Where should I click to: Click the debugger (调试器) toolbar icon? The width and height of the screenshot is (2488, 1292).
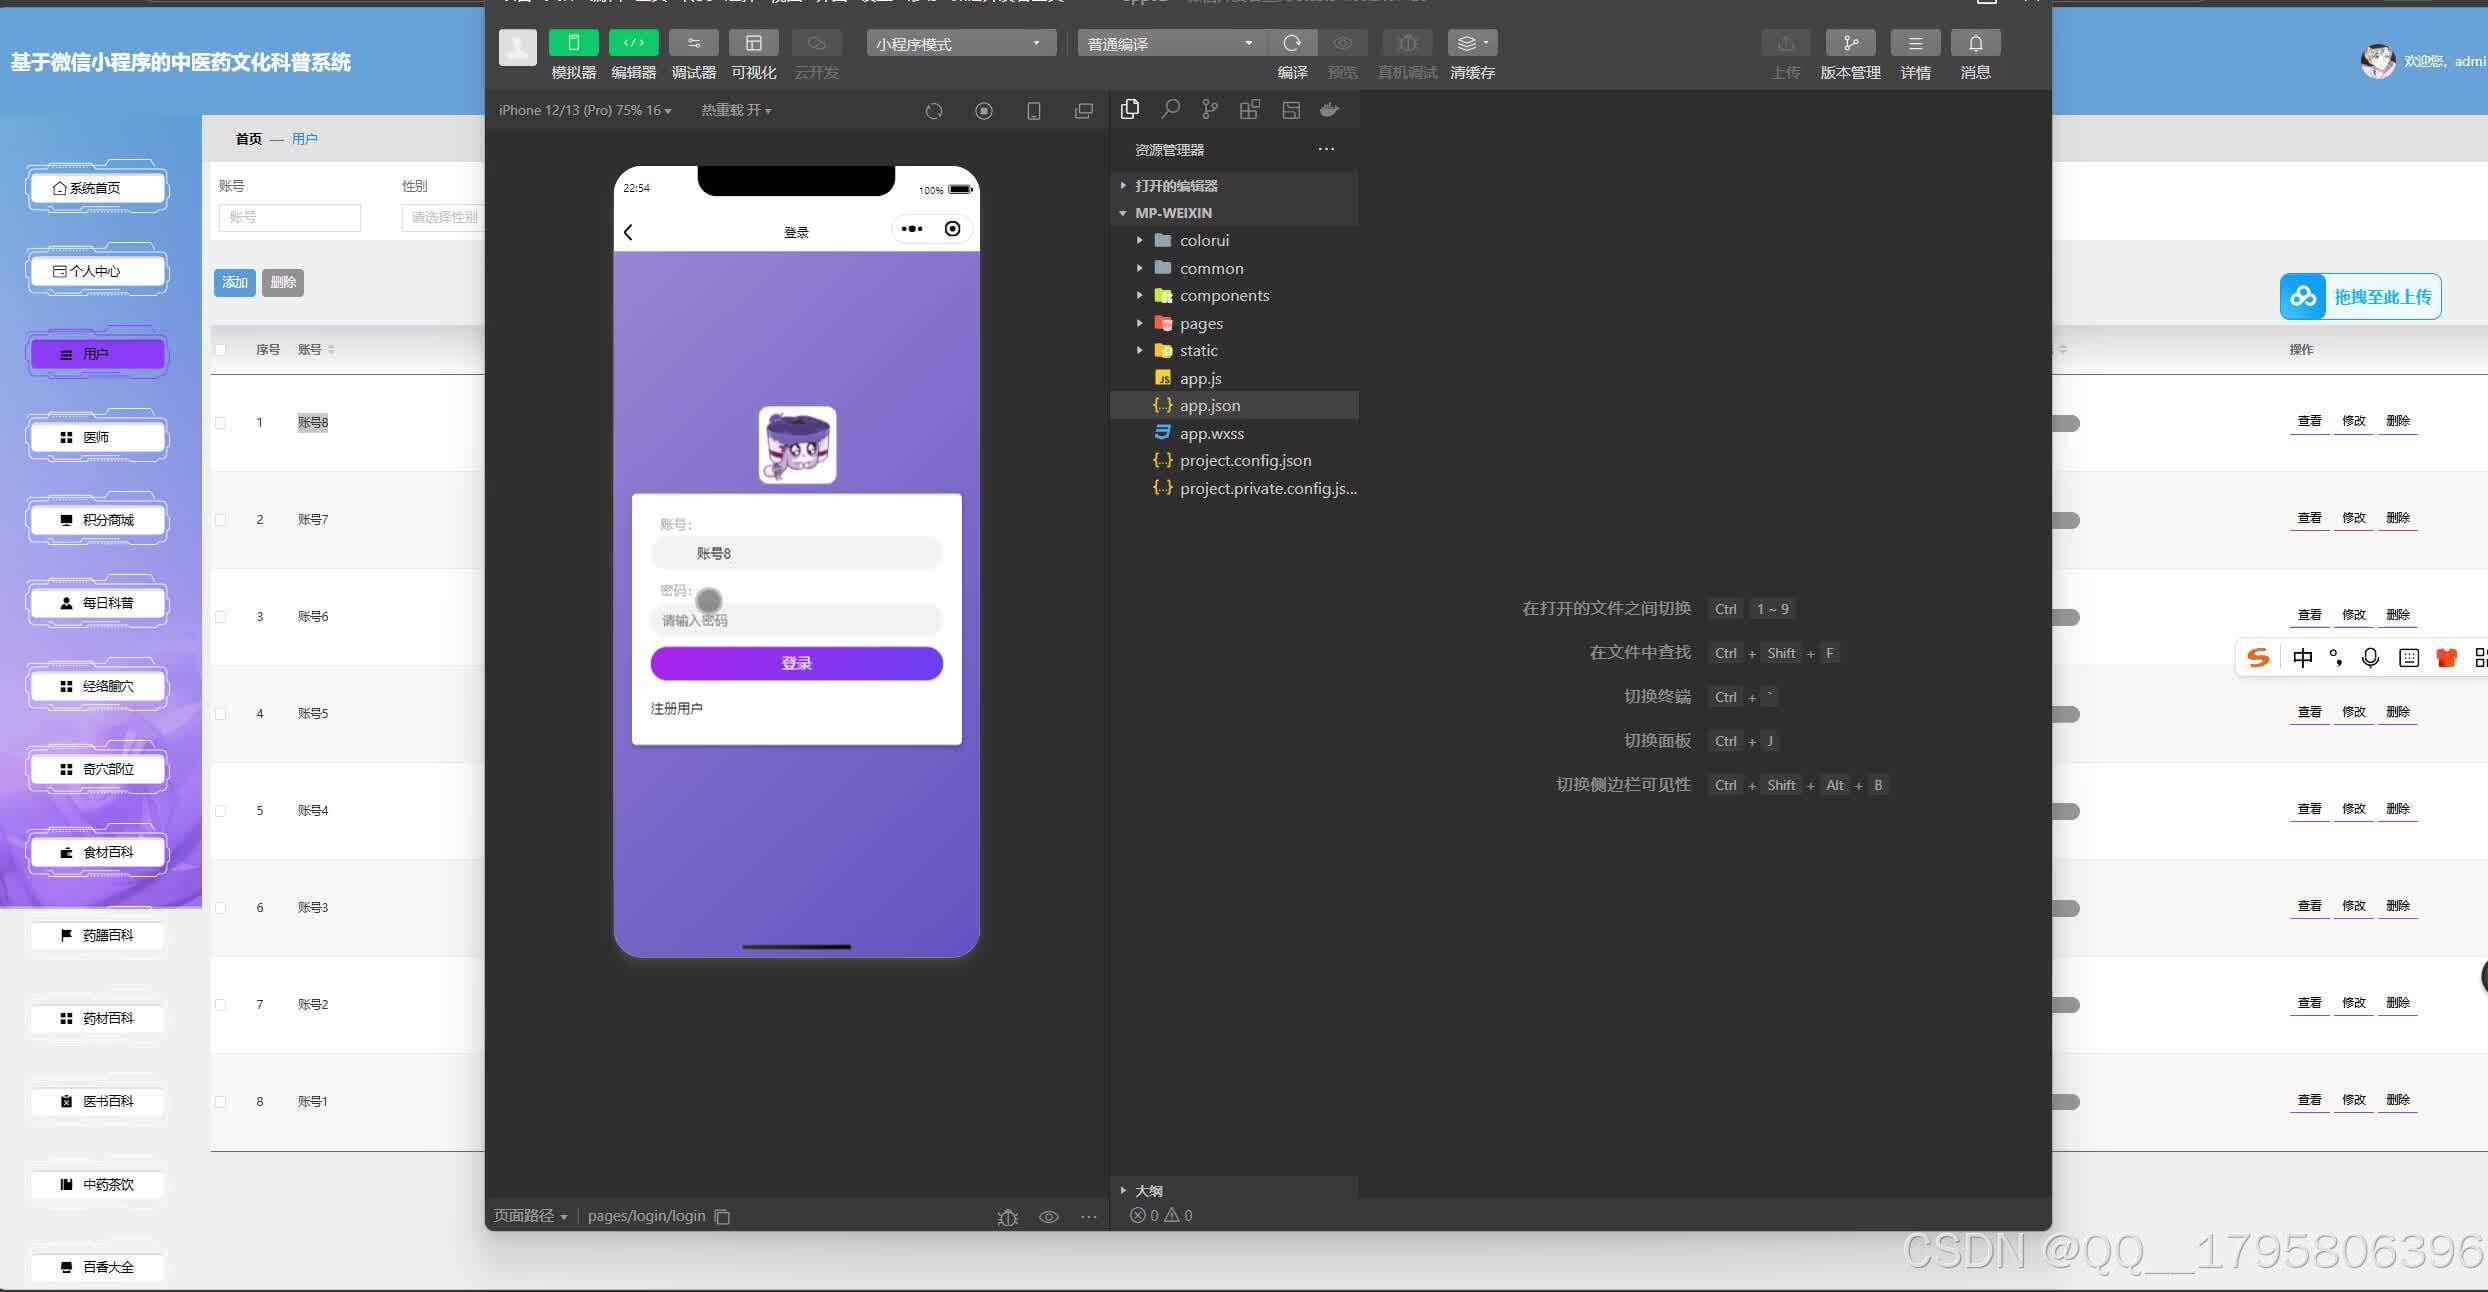(x=693, y=43)
